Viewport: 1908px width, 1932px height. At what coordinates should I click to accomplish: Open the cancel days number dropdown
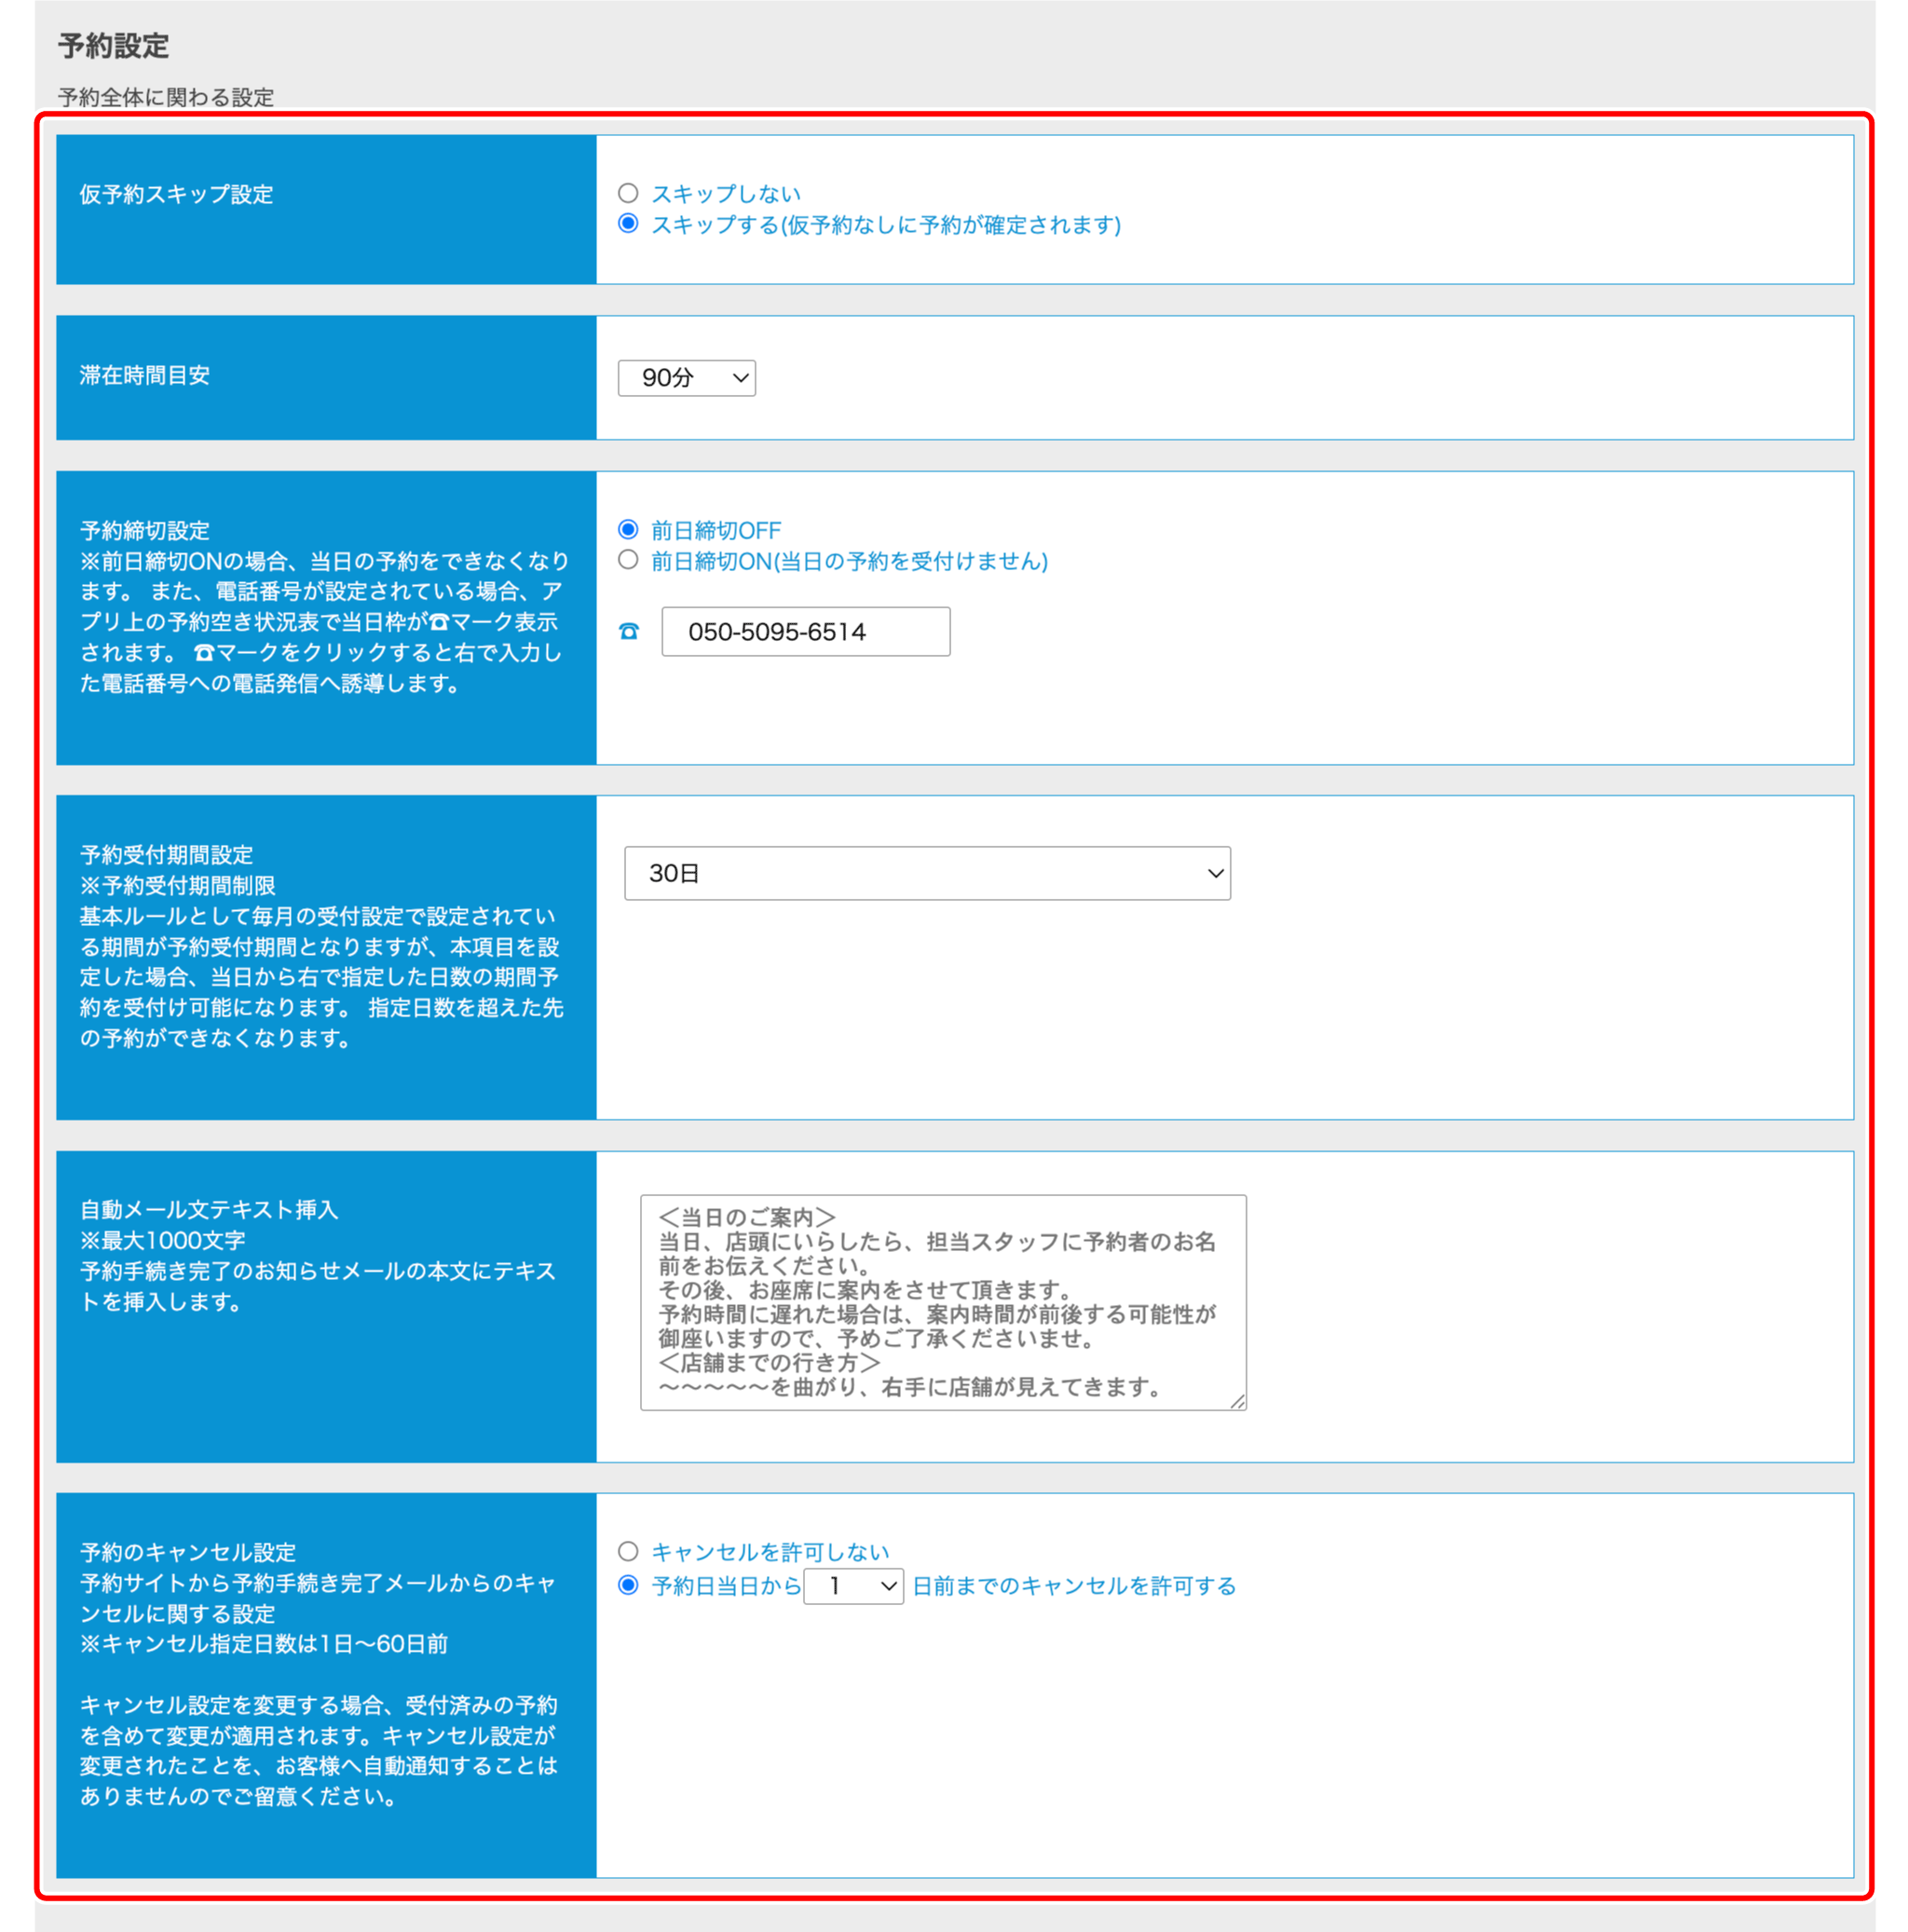coord(853,1586)
